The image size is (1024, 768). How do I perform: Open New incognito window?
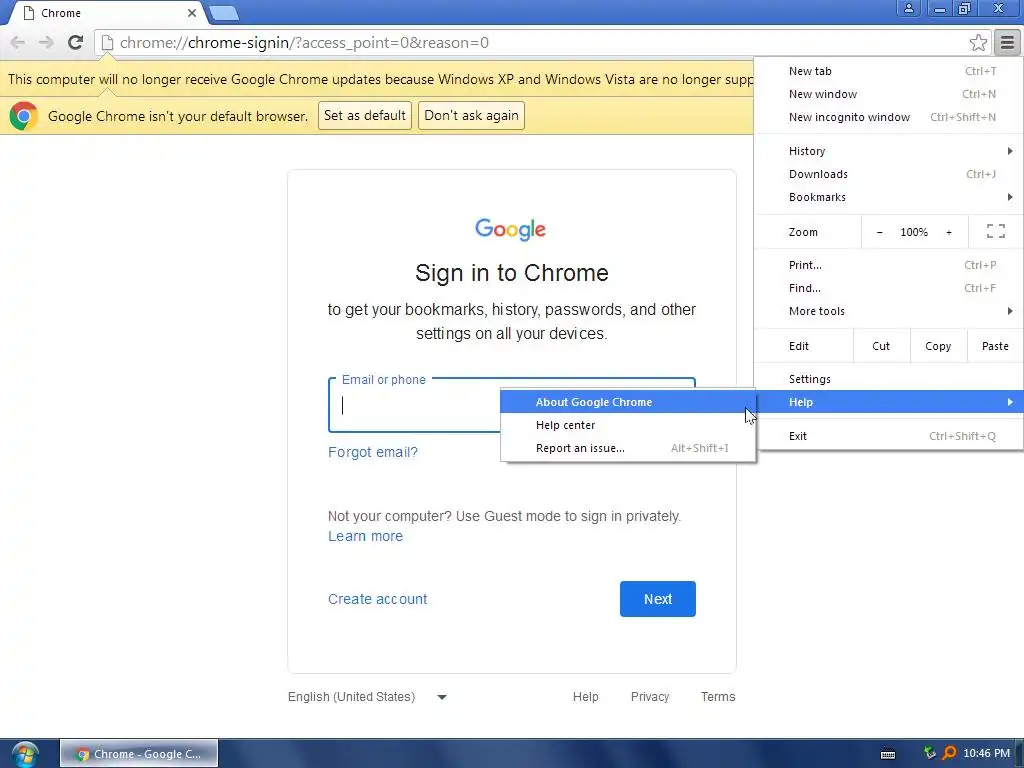[x=888, y=117]
